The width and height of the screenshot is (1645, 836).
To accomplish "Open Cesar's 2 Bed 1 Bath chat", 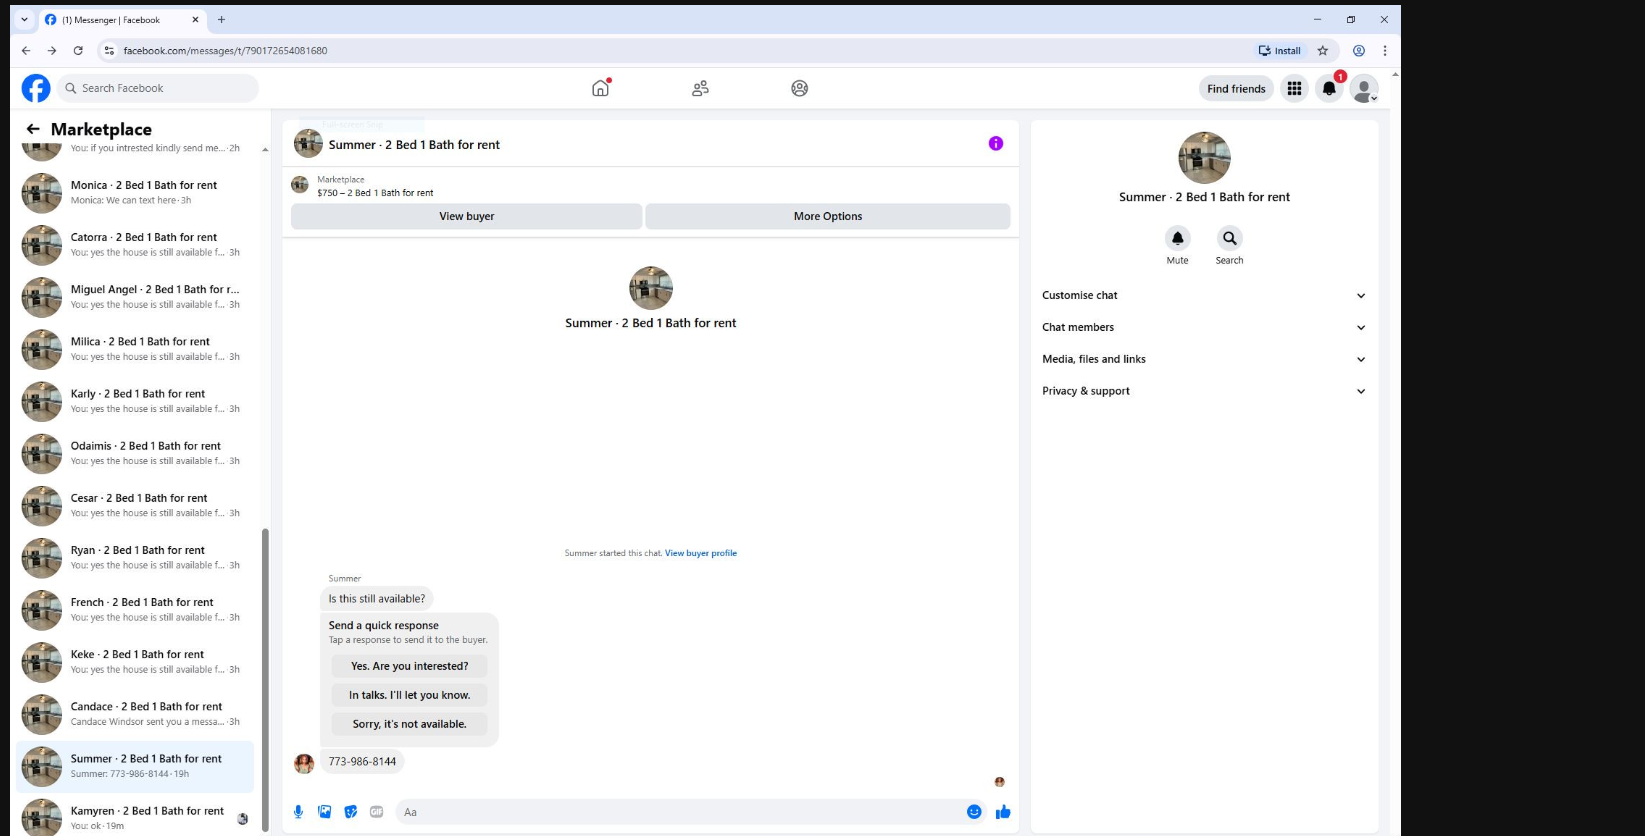I will tap(135, 506).
